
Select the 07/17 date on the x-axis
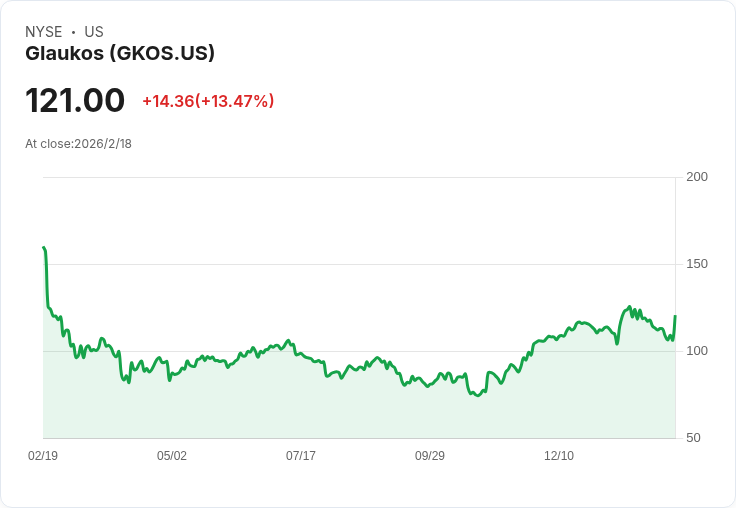point(301,456)
